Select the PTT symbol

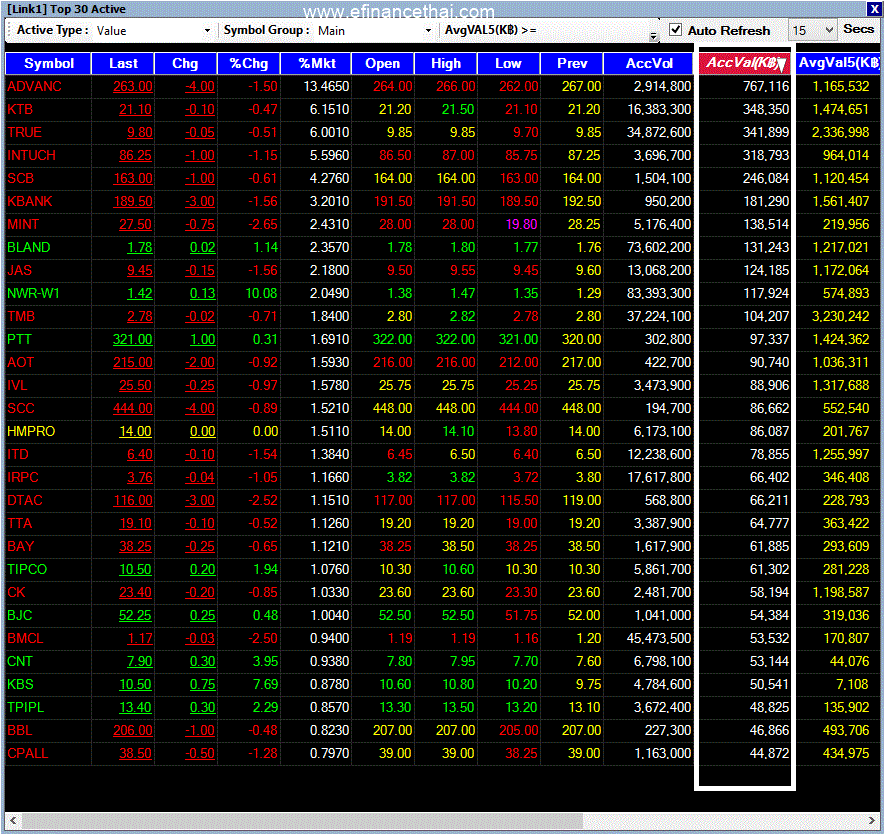(20, 339)
